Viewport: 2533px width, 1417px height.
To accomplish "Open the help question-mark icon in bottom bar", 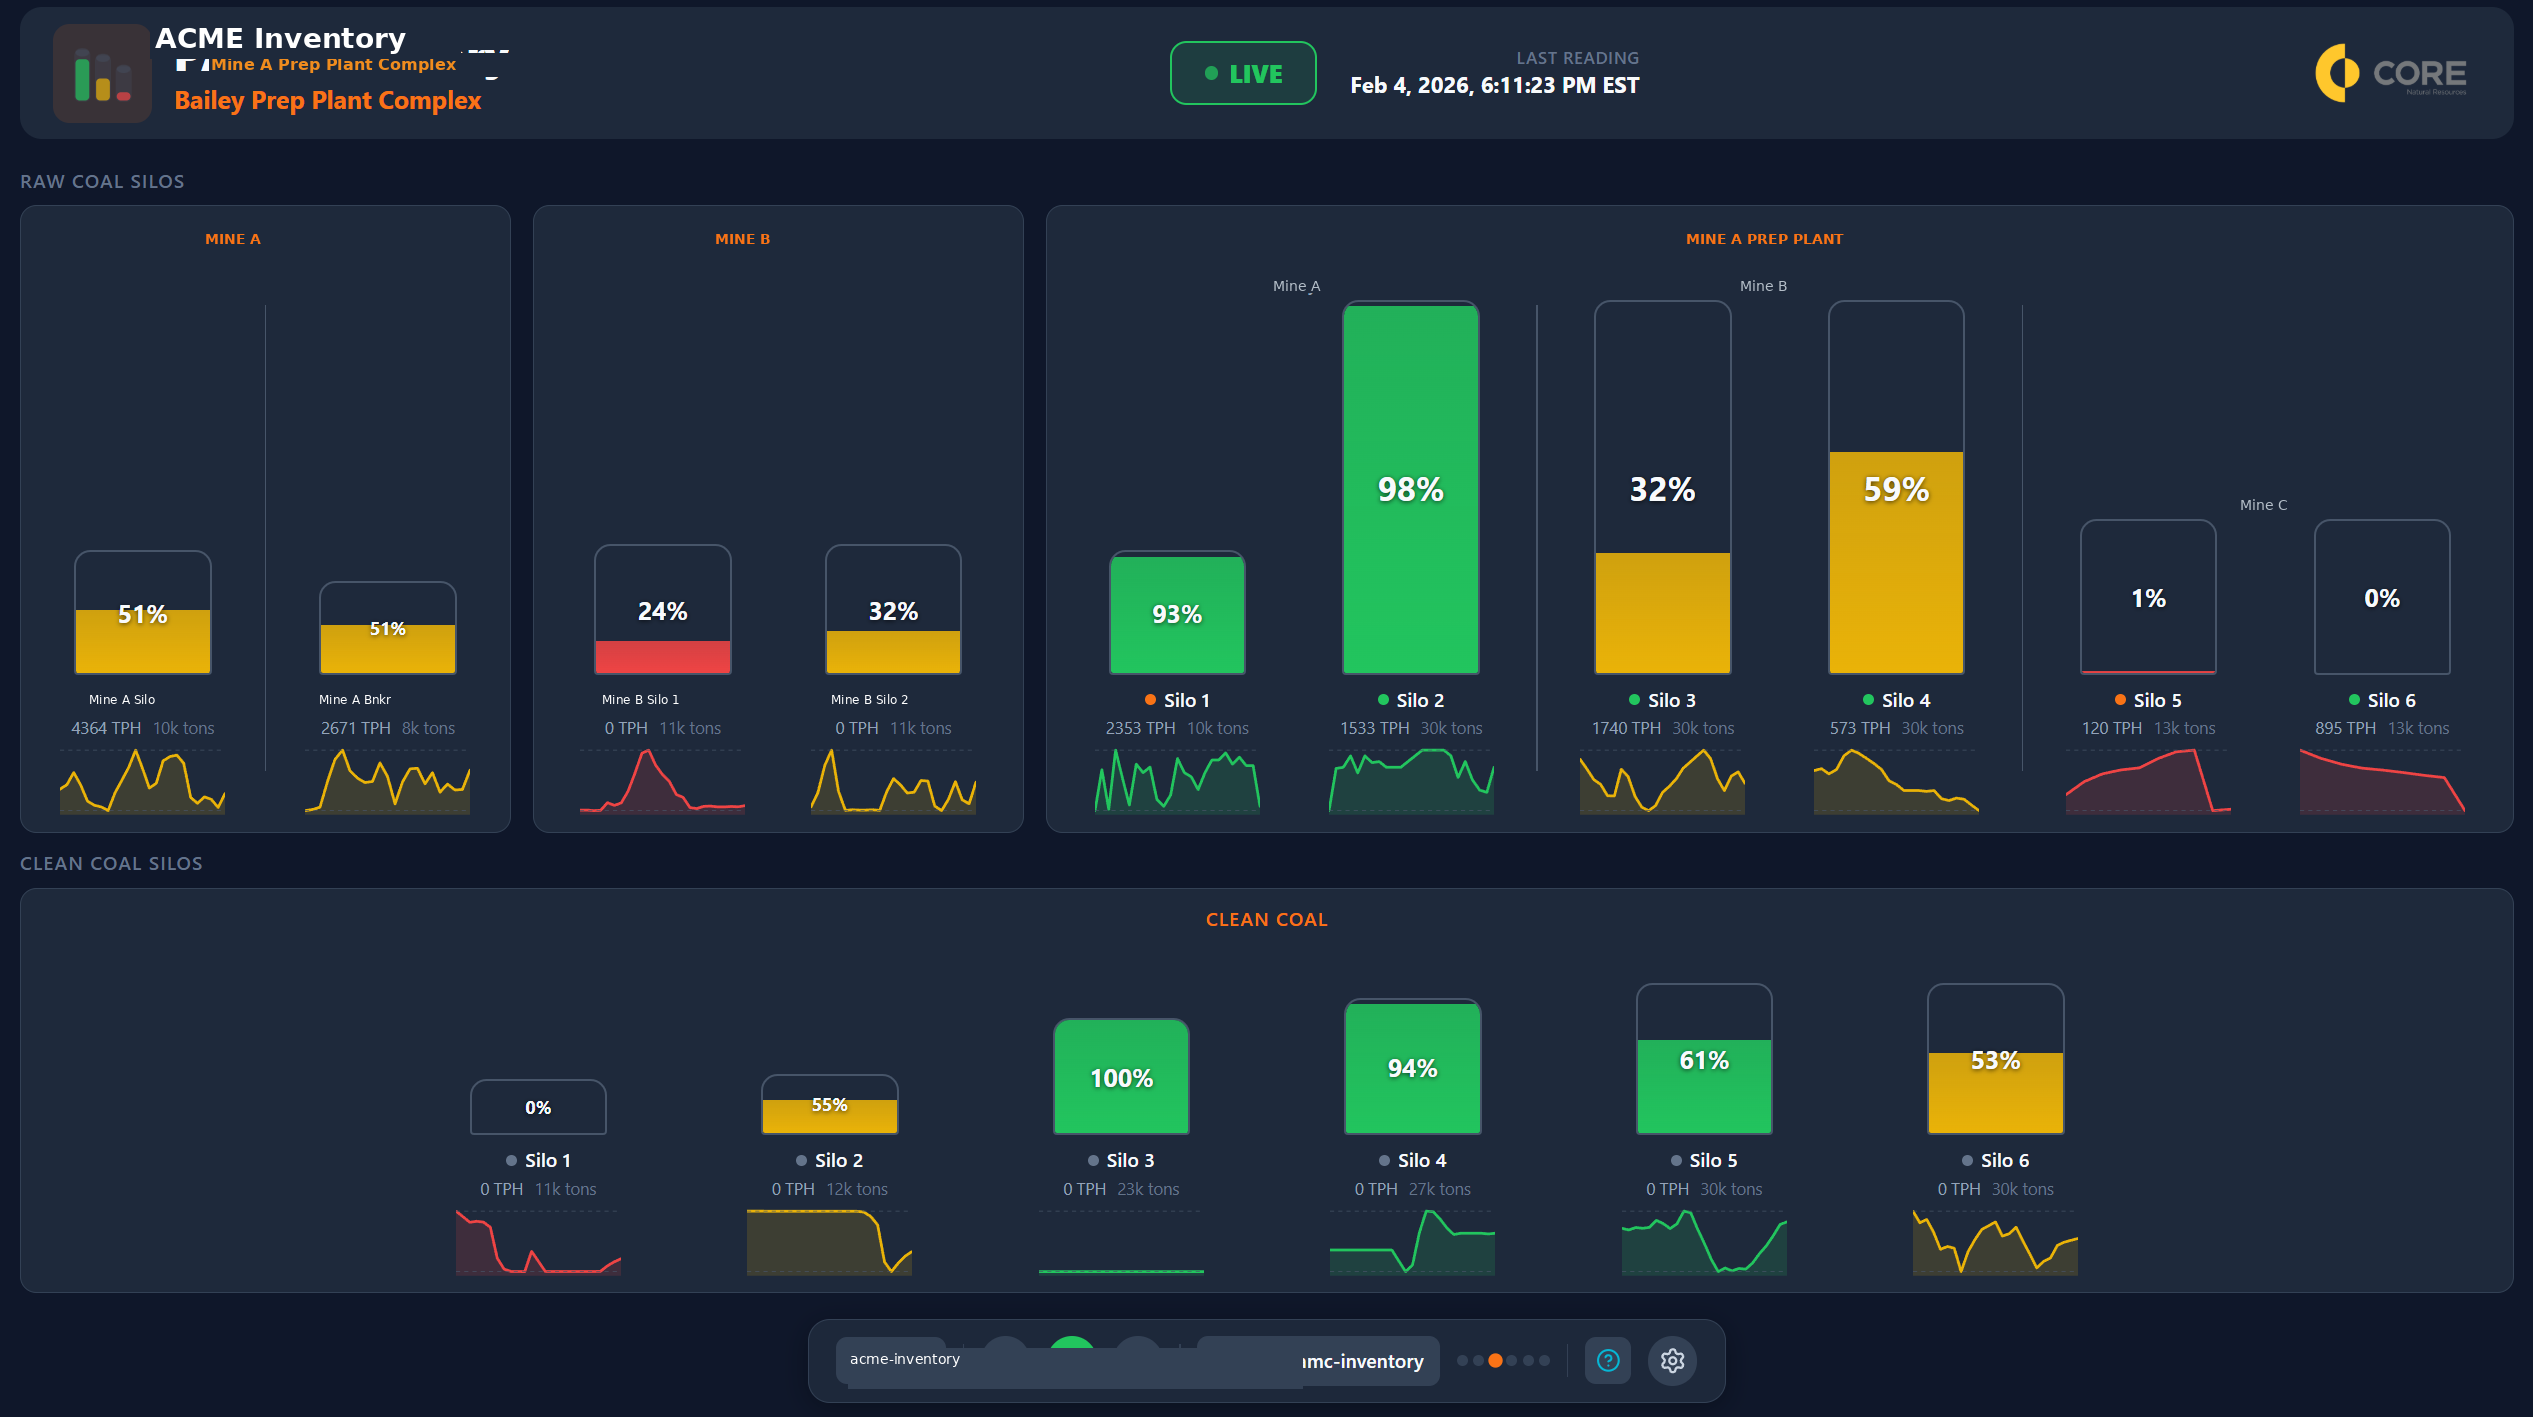I will [x=1607, y=1360].
